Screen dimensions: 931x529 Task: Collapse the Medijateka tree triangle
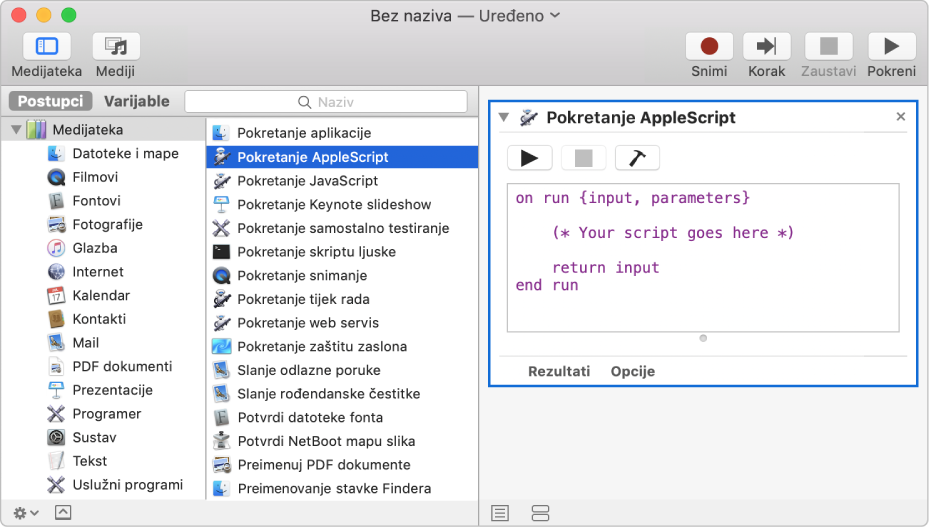click(x=16, y=130)
